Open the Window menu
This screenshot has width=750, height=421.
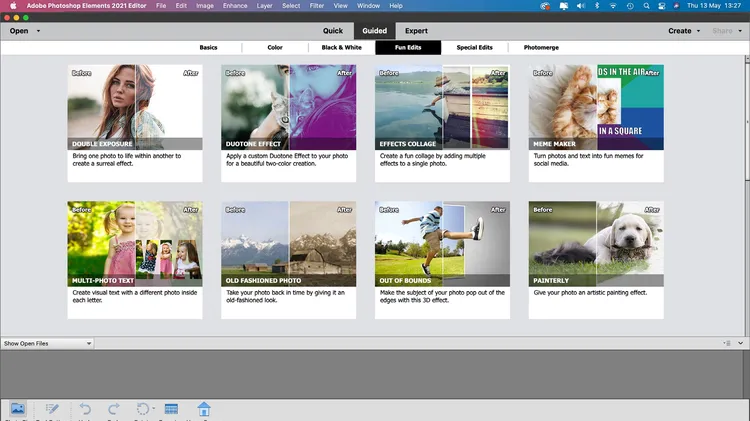tap(368, 6)
